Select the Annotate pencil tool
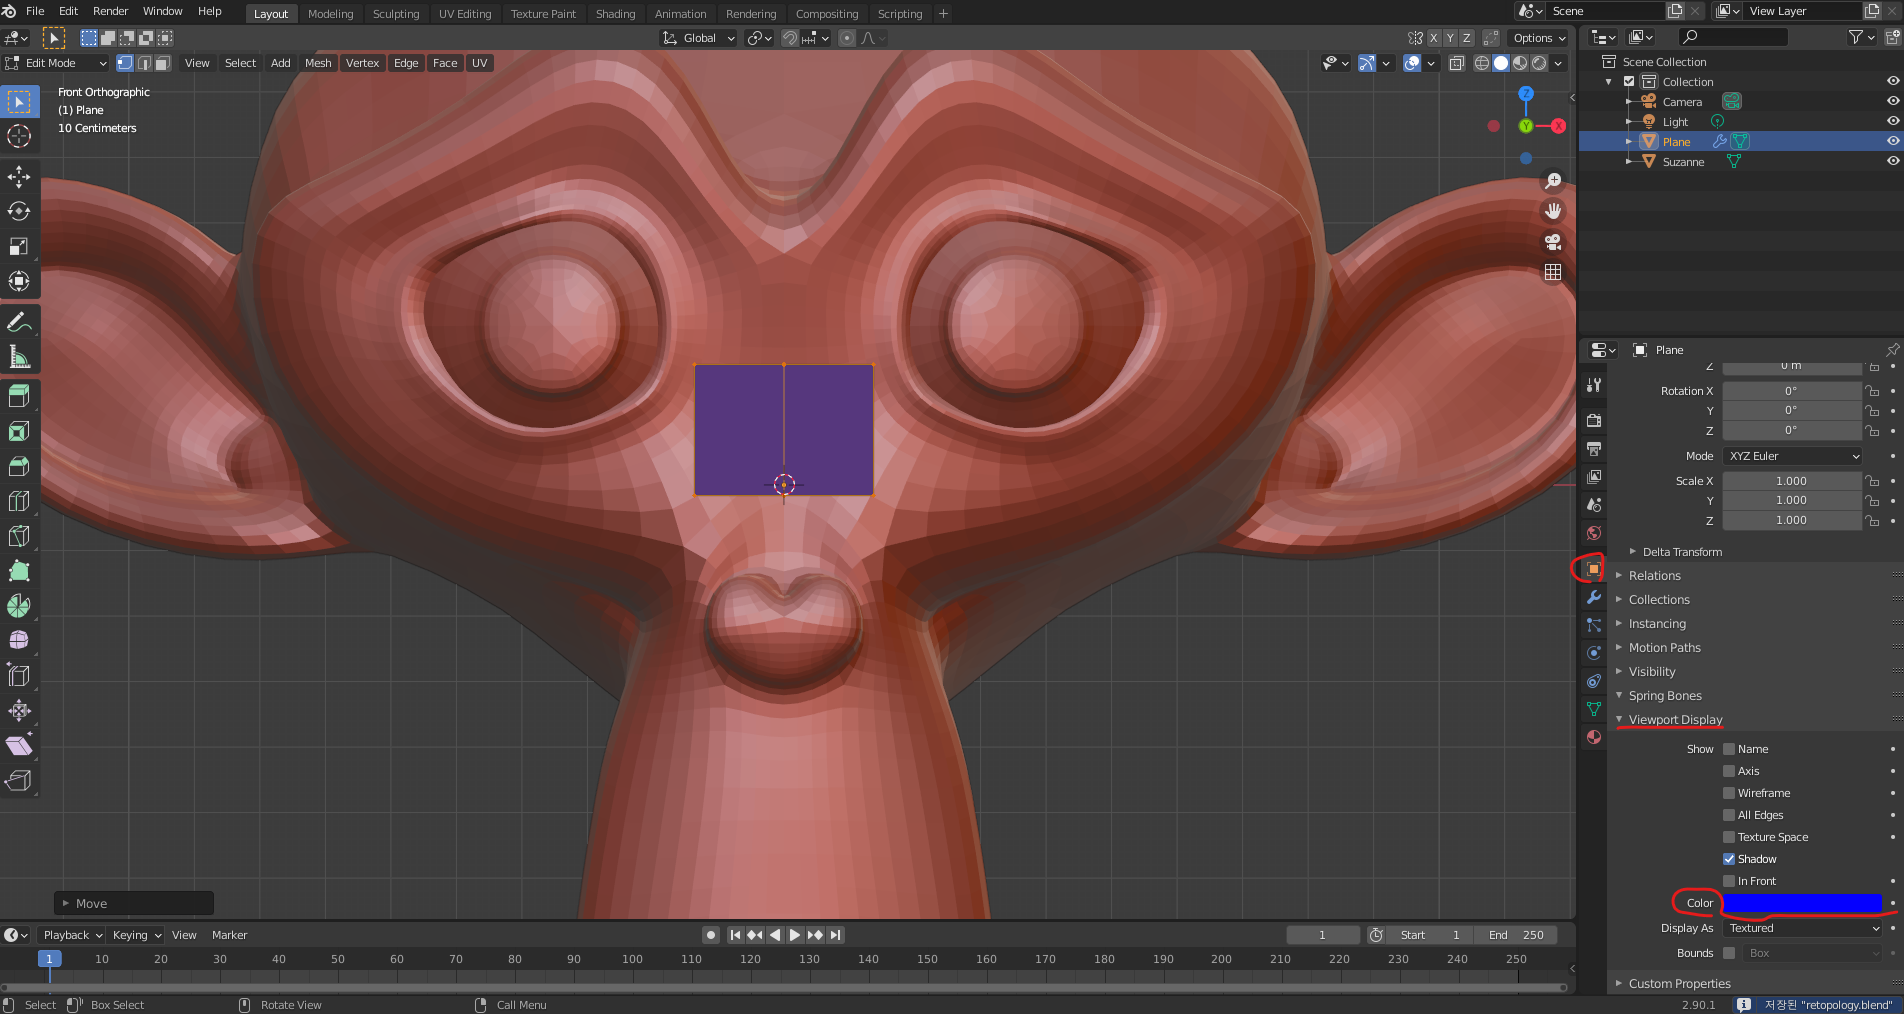1904x1014 pixels. (19, 322)
